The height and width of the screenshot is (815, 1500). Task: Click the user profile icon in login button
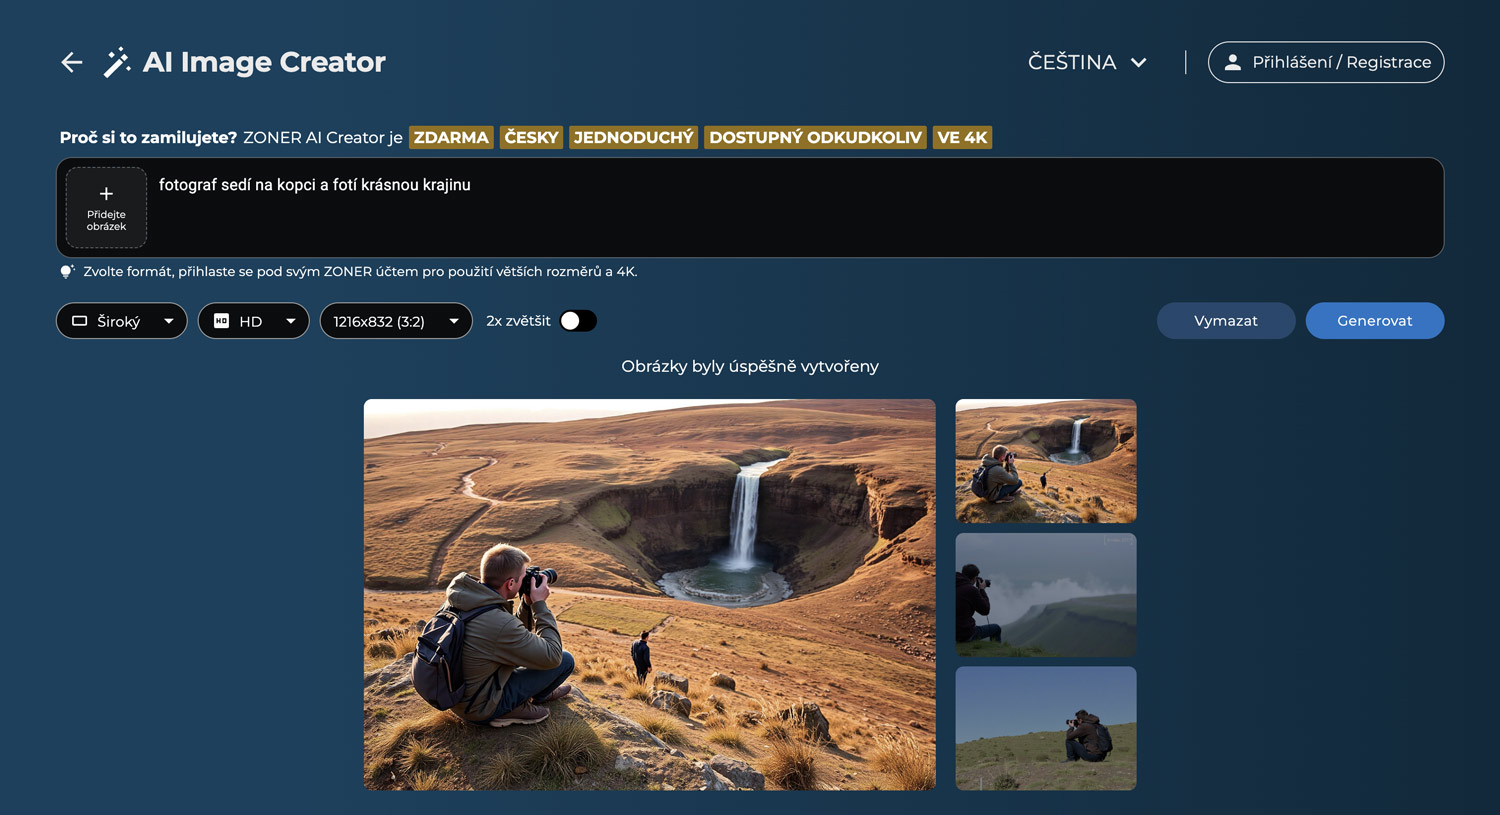(x=1233, y=62)
